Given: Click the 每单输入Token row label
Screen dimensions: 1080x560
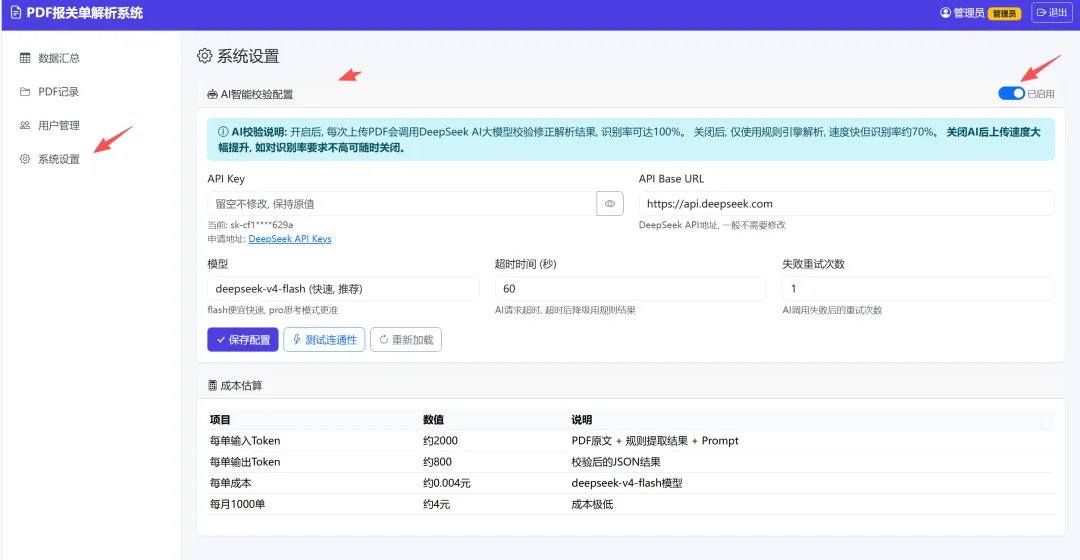Looking at the screenshot, I should (x=245, y=441).
